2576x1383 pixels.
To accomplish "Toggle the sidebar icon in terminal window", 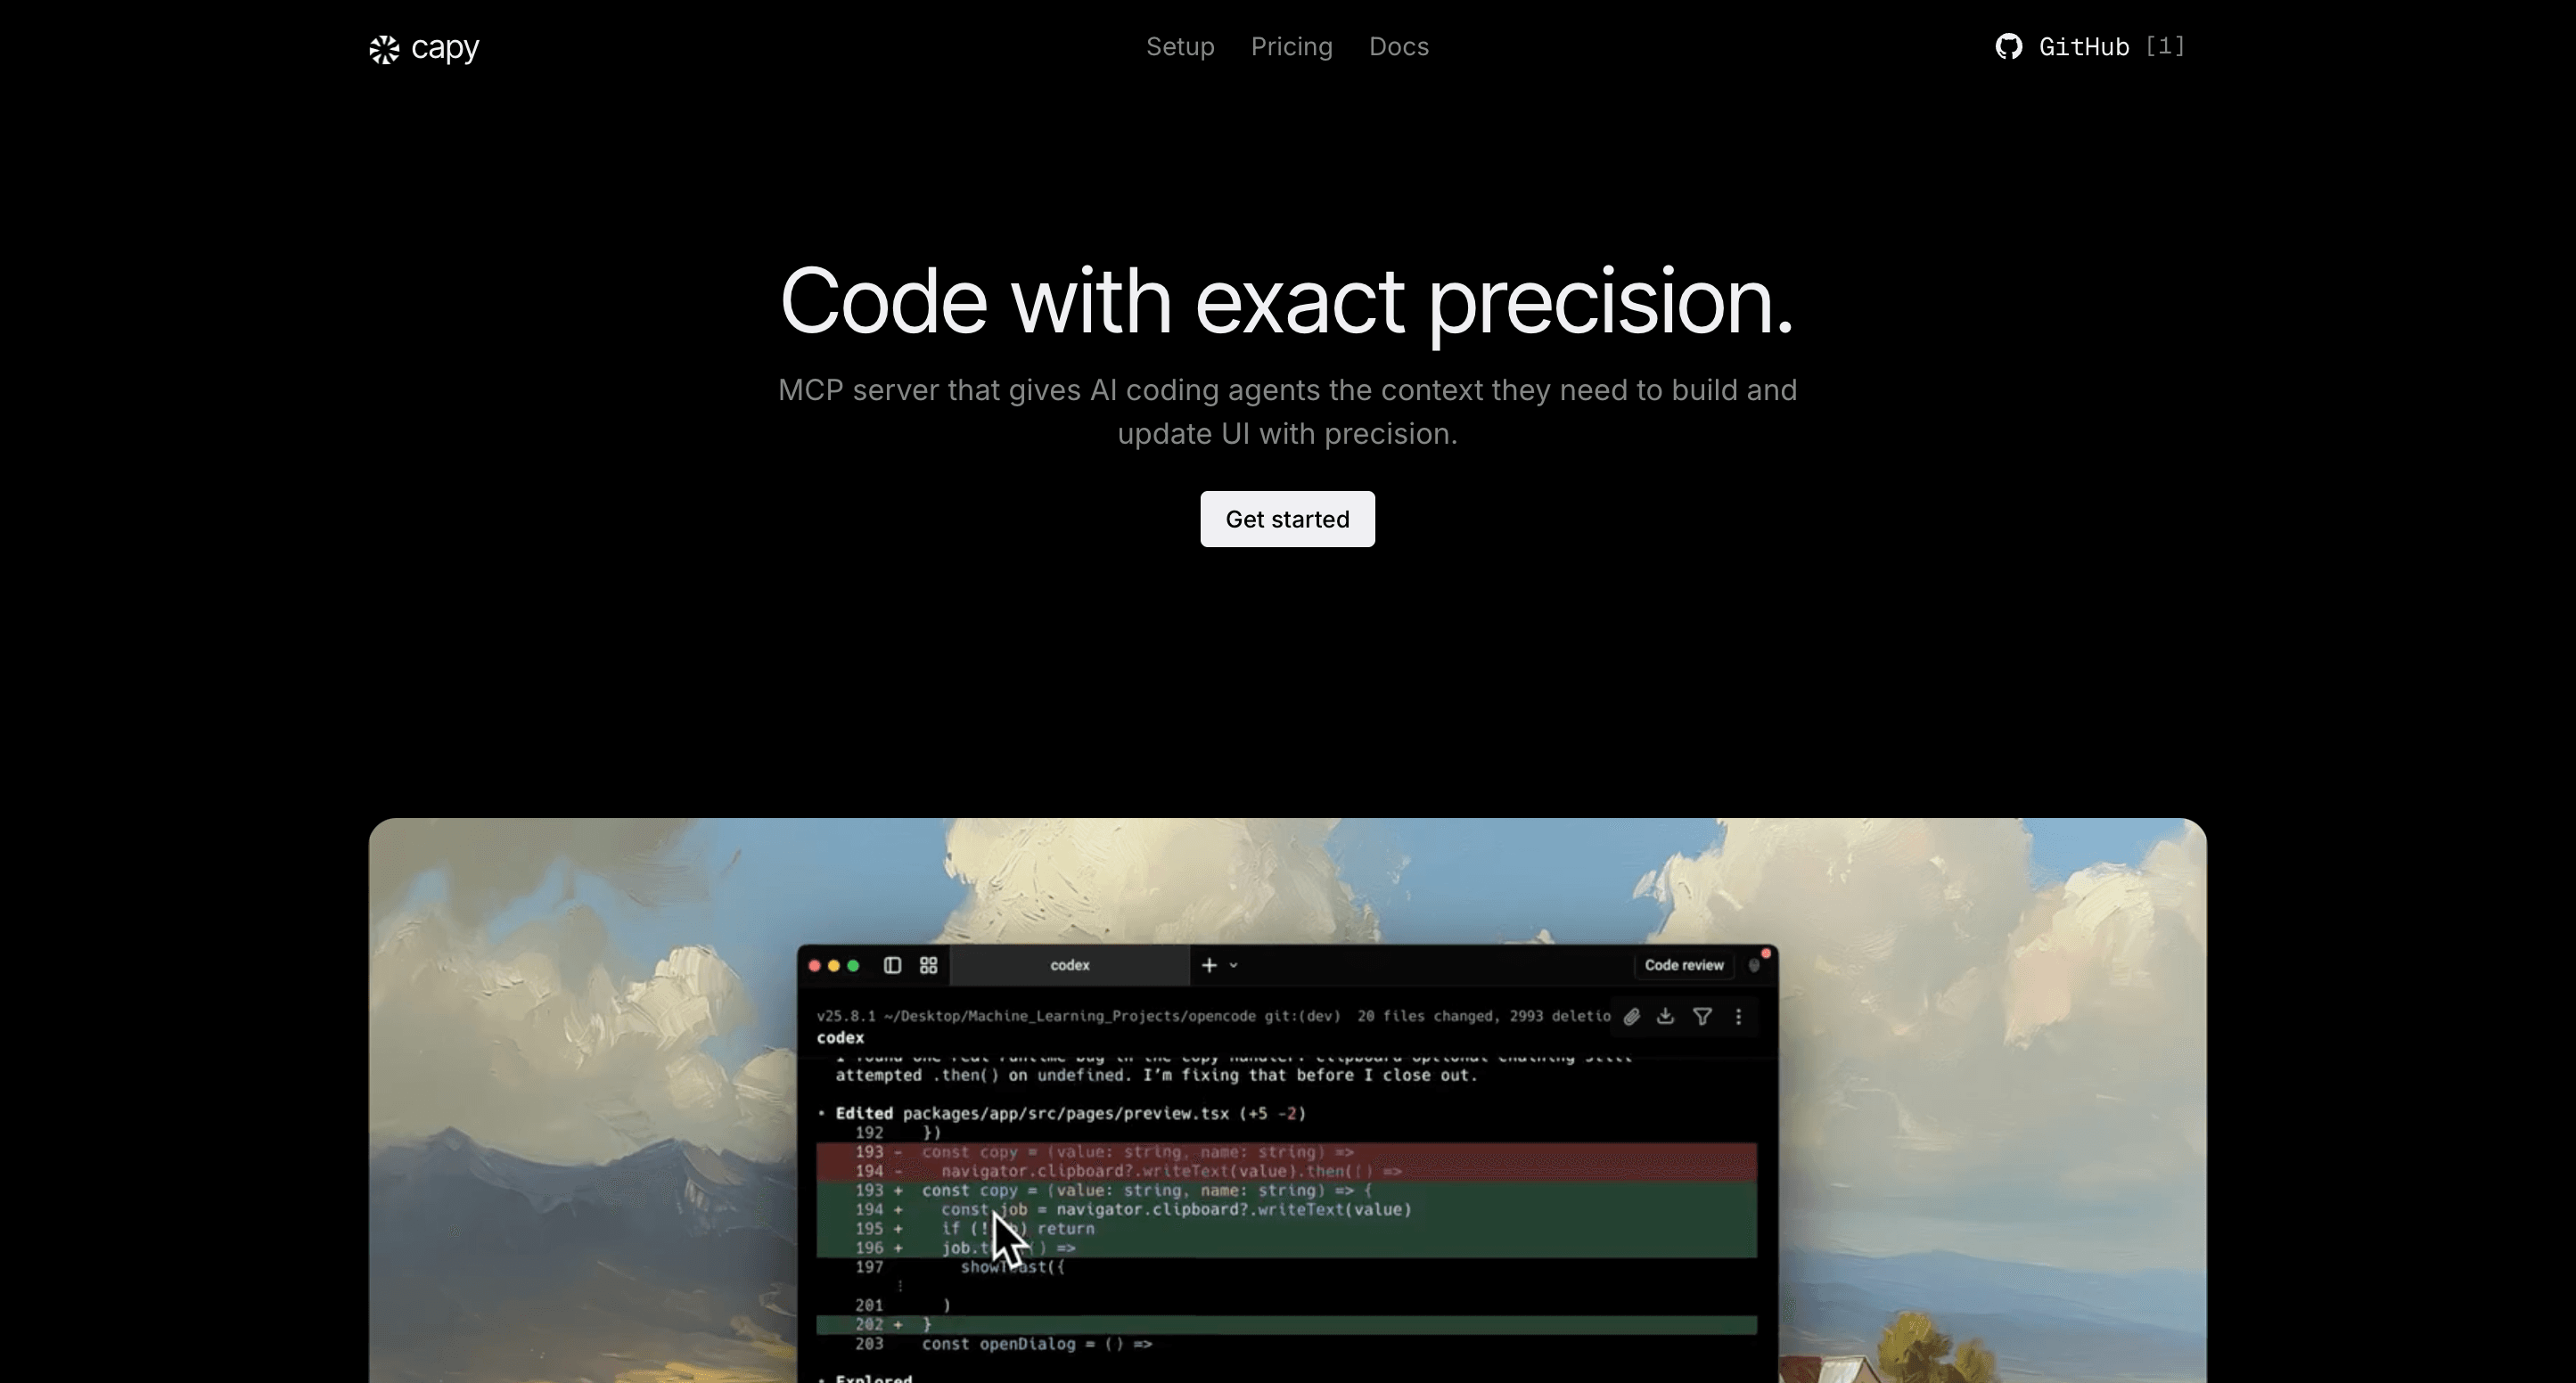I will [893, 965].
